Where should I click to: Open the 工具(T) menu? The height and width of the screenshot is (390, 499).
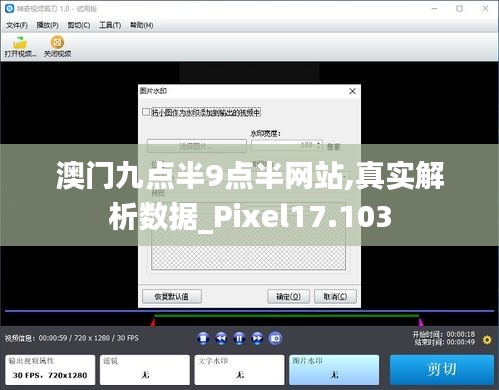pos(110,25)
